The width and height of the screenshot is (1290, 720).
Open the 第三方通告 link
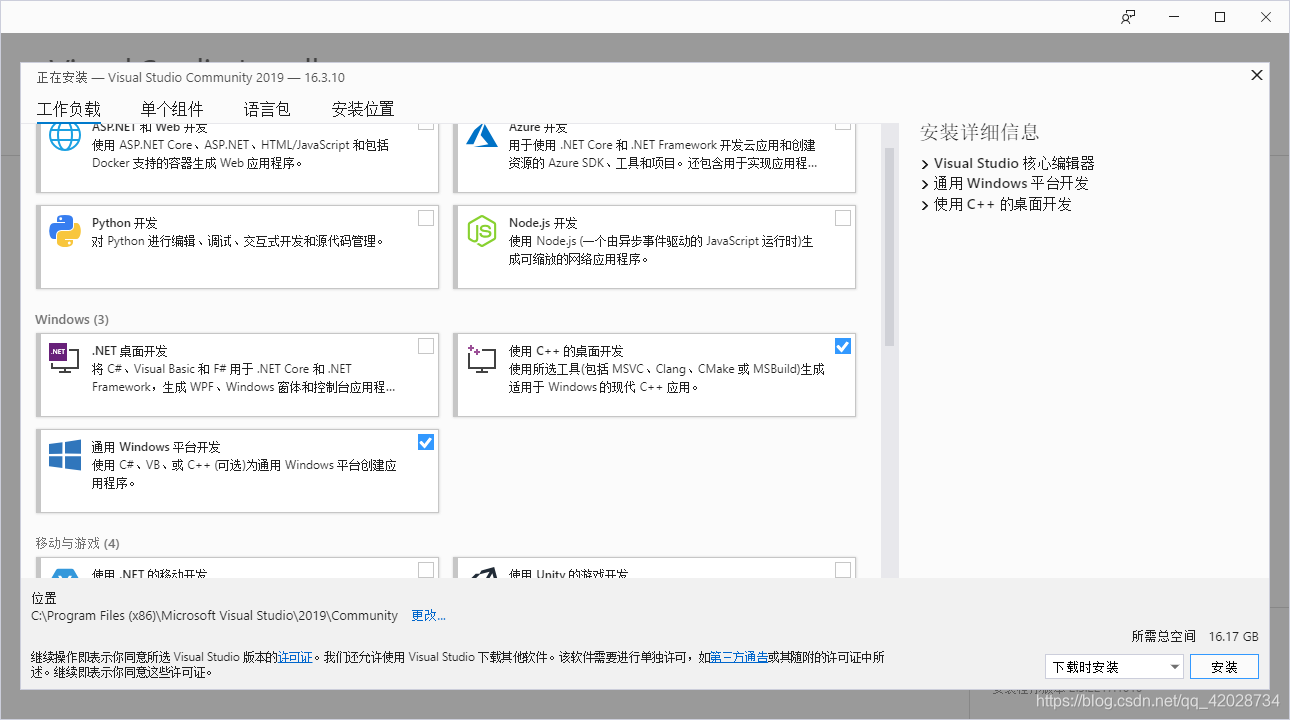point(739,658)
